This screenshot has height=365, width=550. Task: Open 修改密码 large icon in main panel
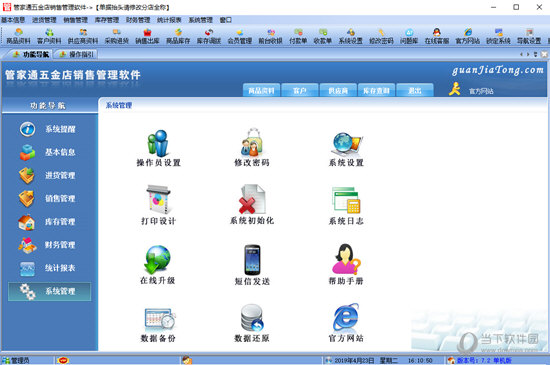click(x=251, y=148)
